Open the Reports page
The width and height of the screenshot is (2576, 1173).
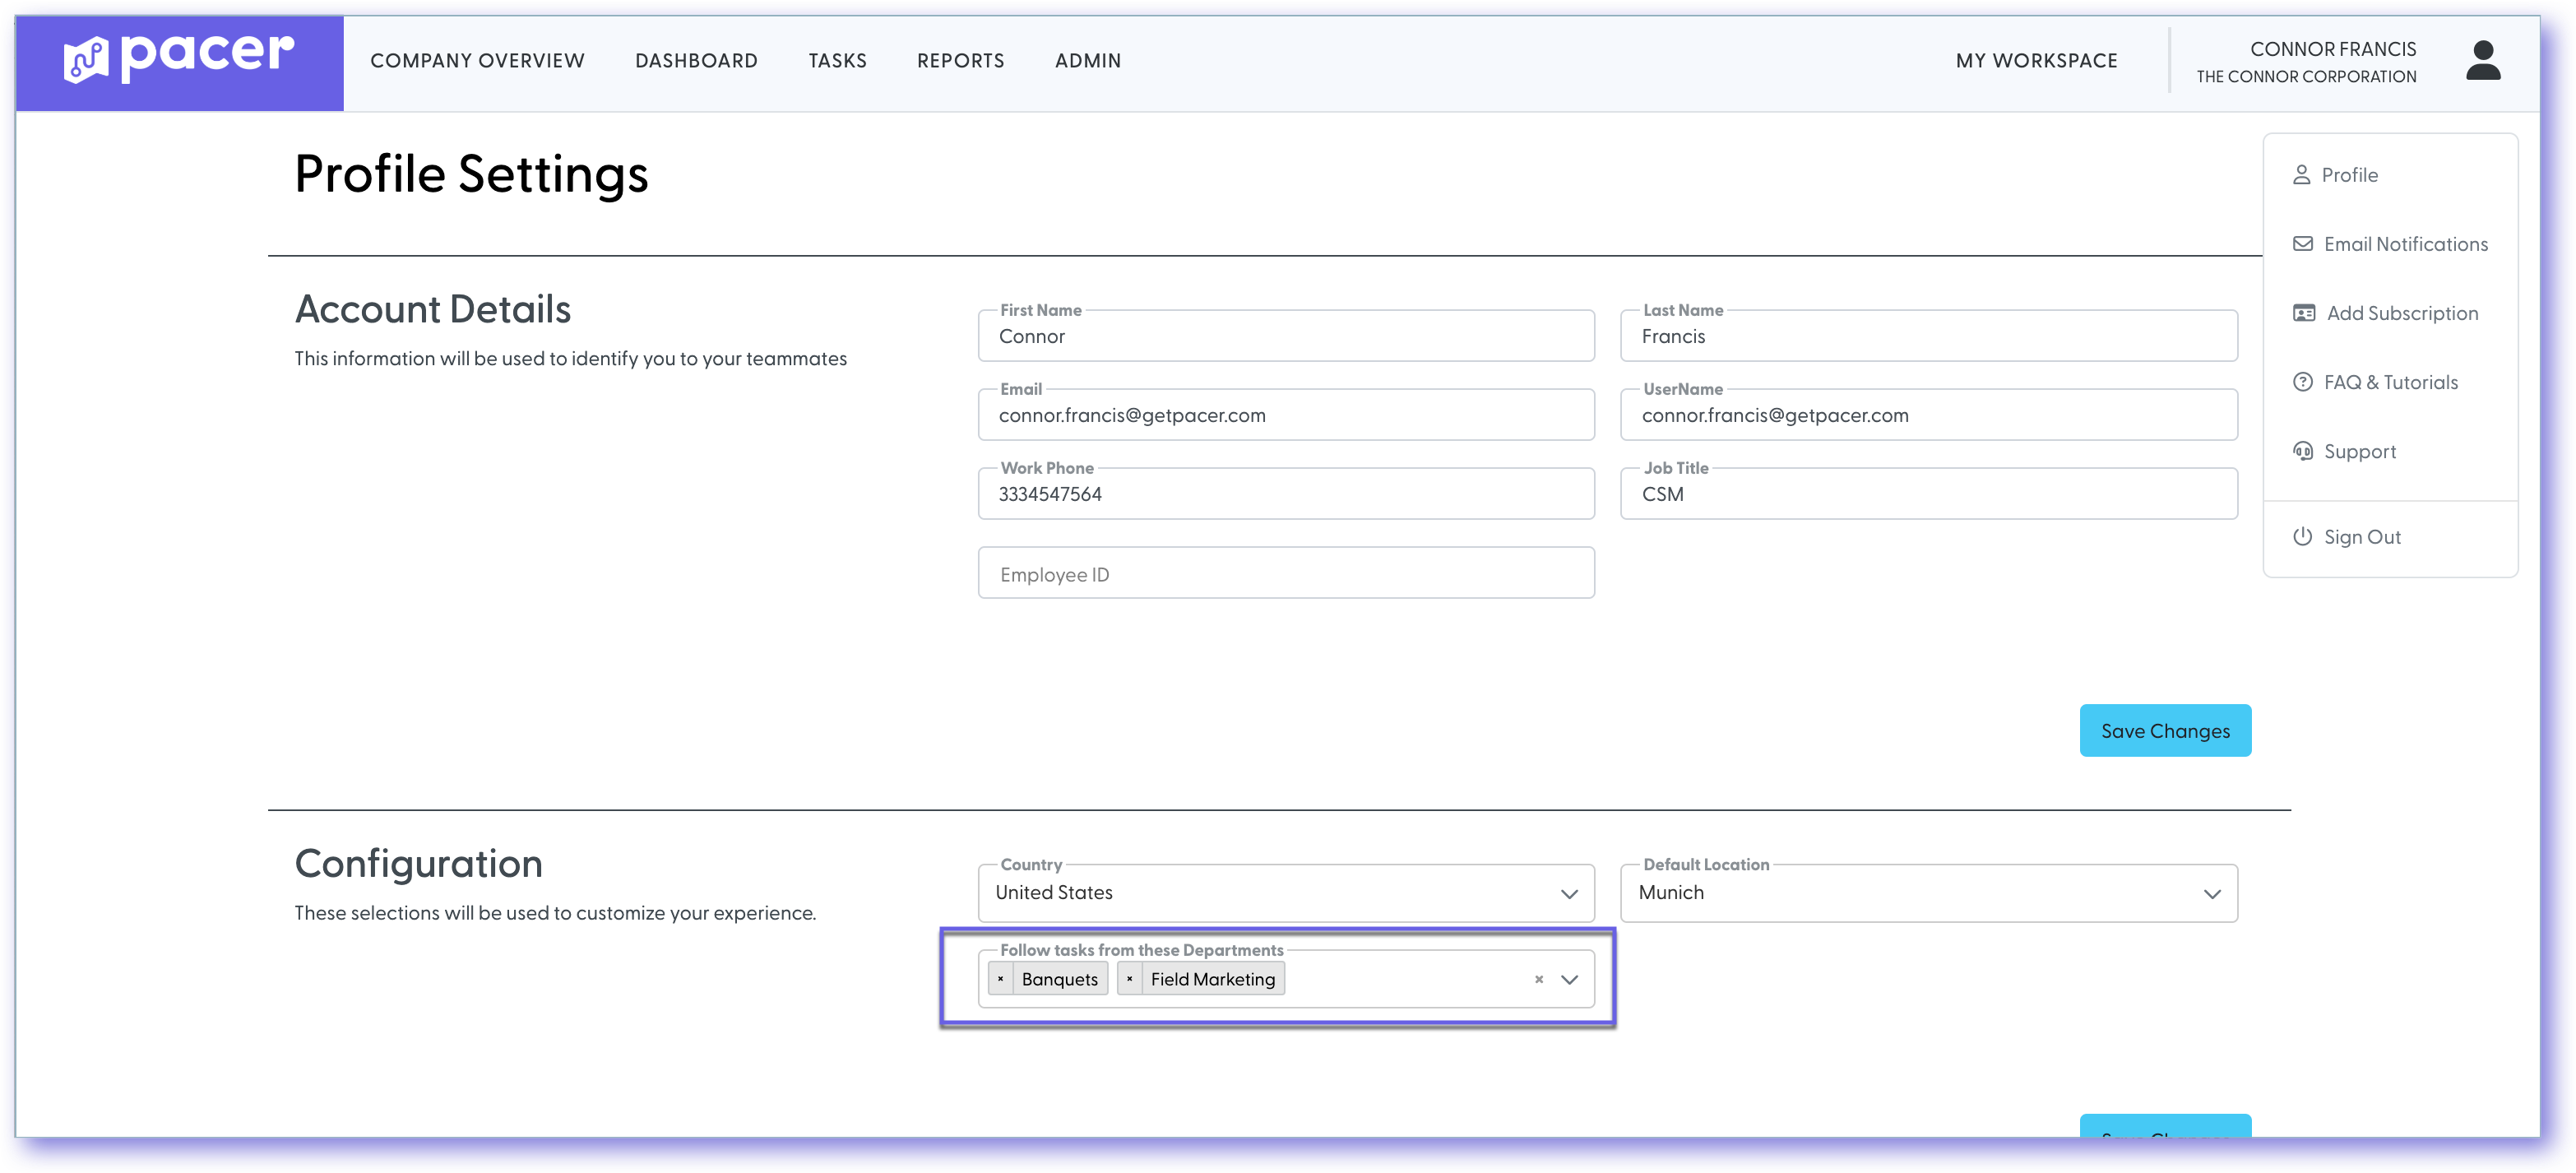960,60
